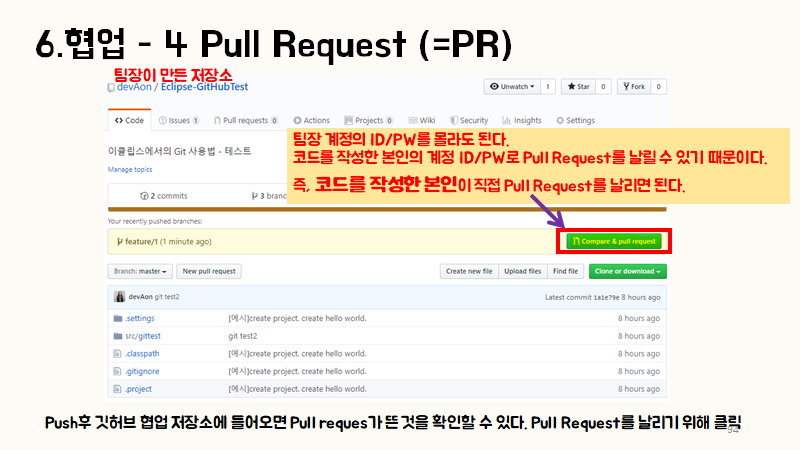The image size is (800, 450).
Task: Click the file icon beside .project
Action: (117, 389)
